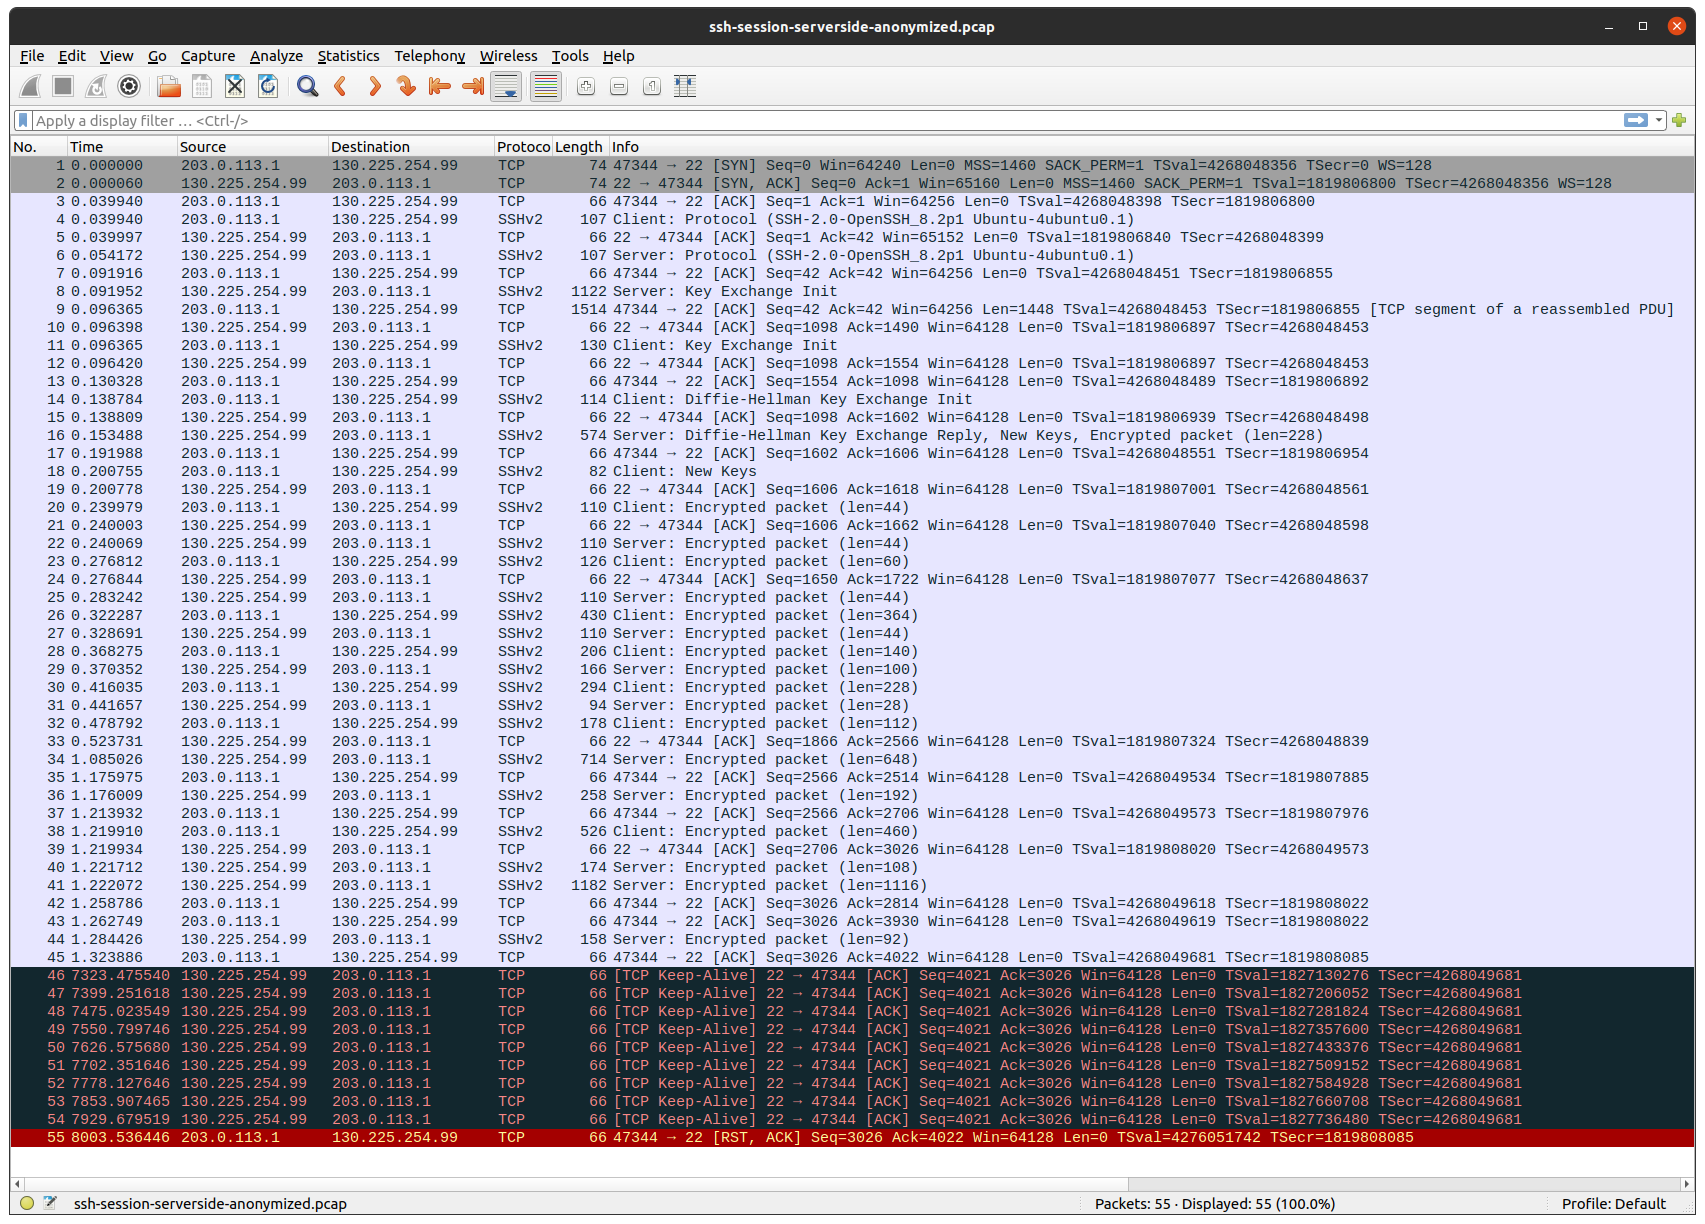Click the stop capture square icon
The height and width of the screenshot is (1224, 1705).
(63, 87)
